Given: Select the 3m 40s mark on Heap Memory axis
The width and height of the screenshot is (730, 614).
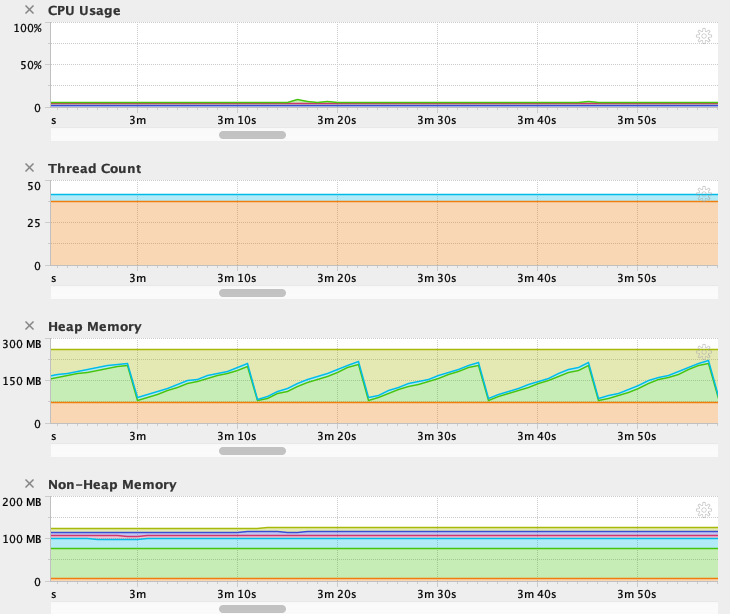Looking at the screenshot, I should point(537,437).
